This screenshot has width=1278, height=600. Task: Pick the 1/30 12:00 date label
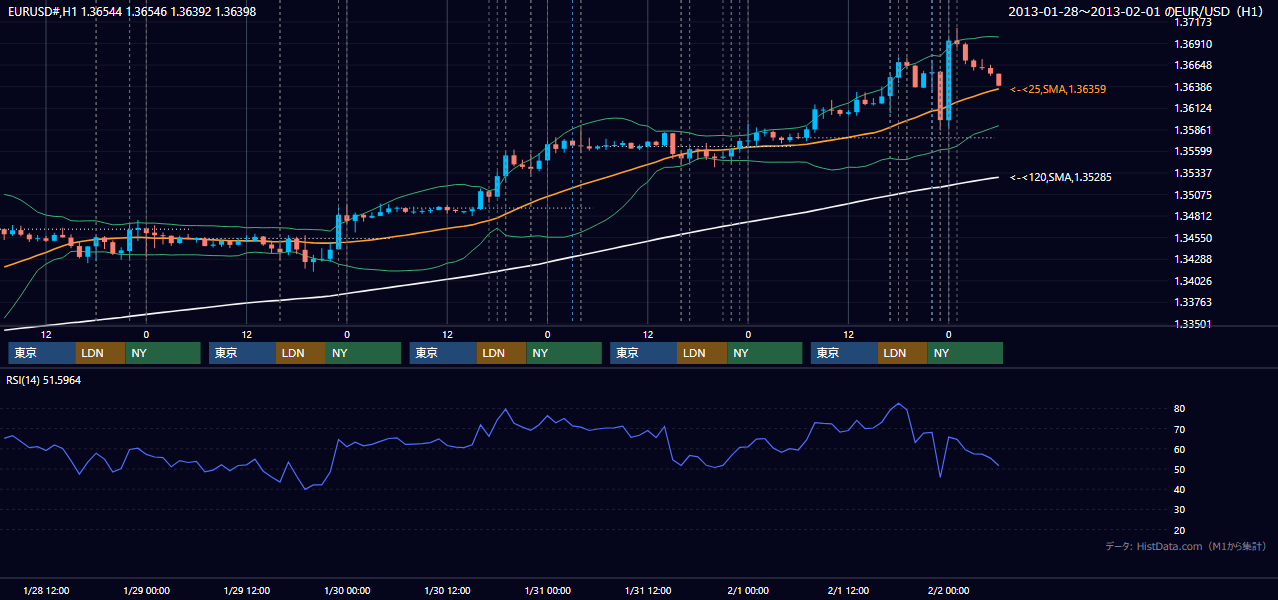click(447, 590)
